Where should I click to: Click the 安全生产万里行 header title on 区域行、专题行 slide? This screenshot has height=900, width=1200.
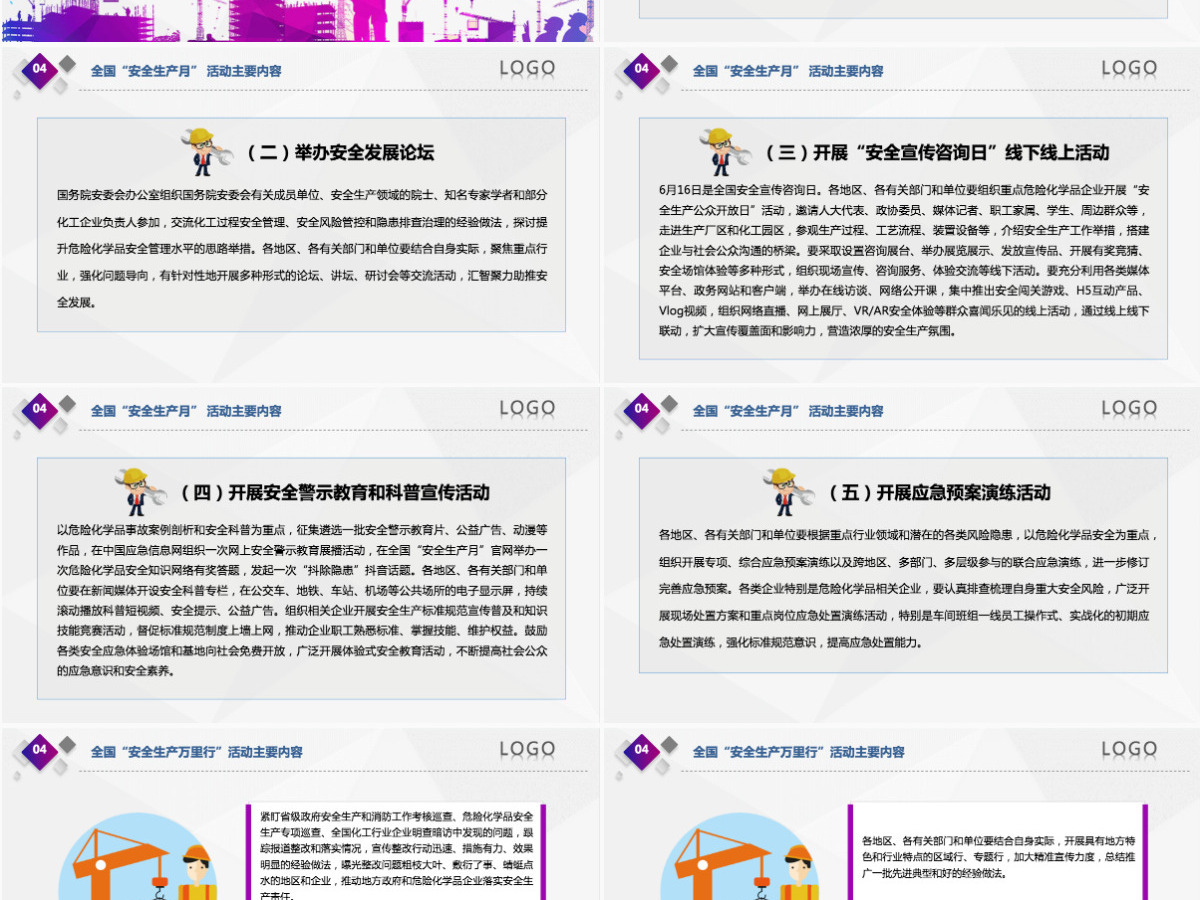[x=799, y=752]
